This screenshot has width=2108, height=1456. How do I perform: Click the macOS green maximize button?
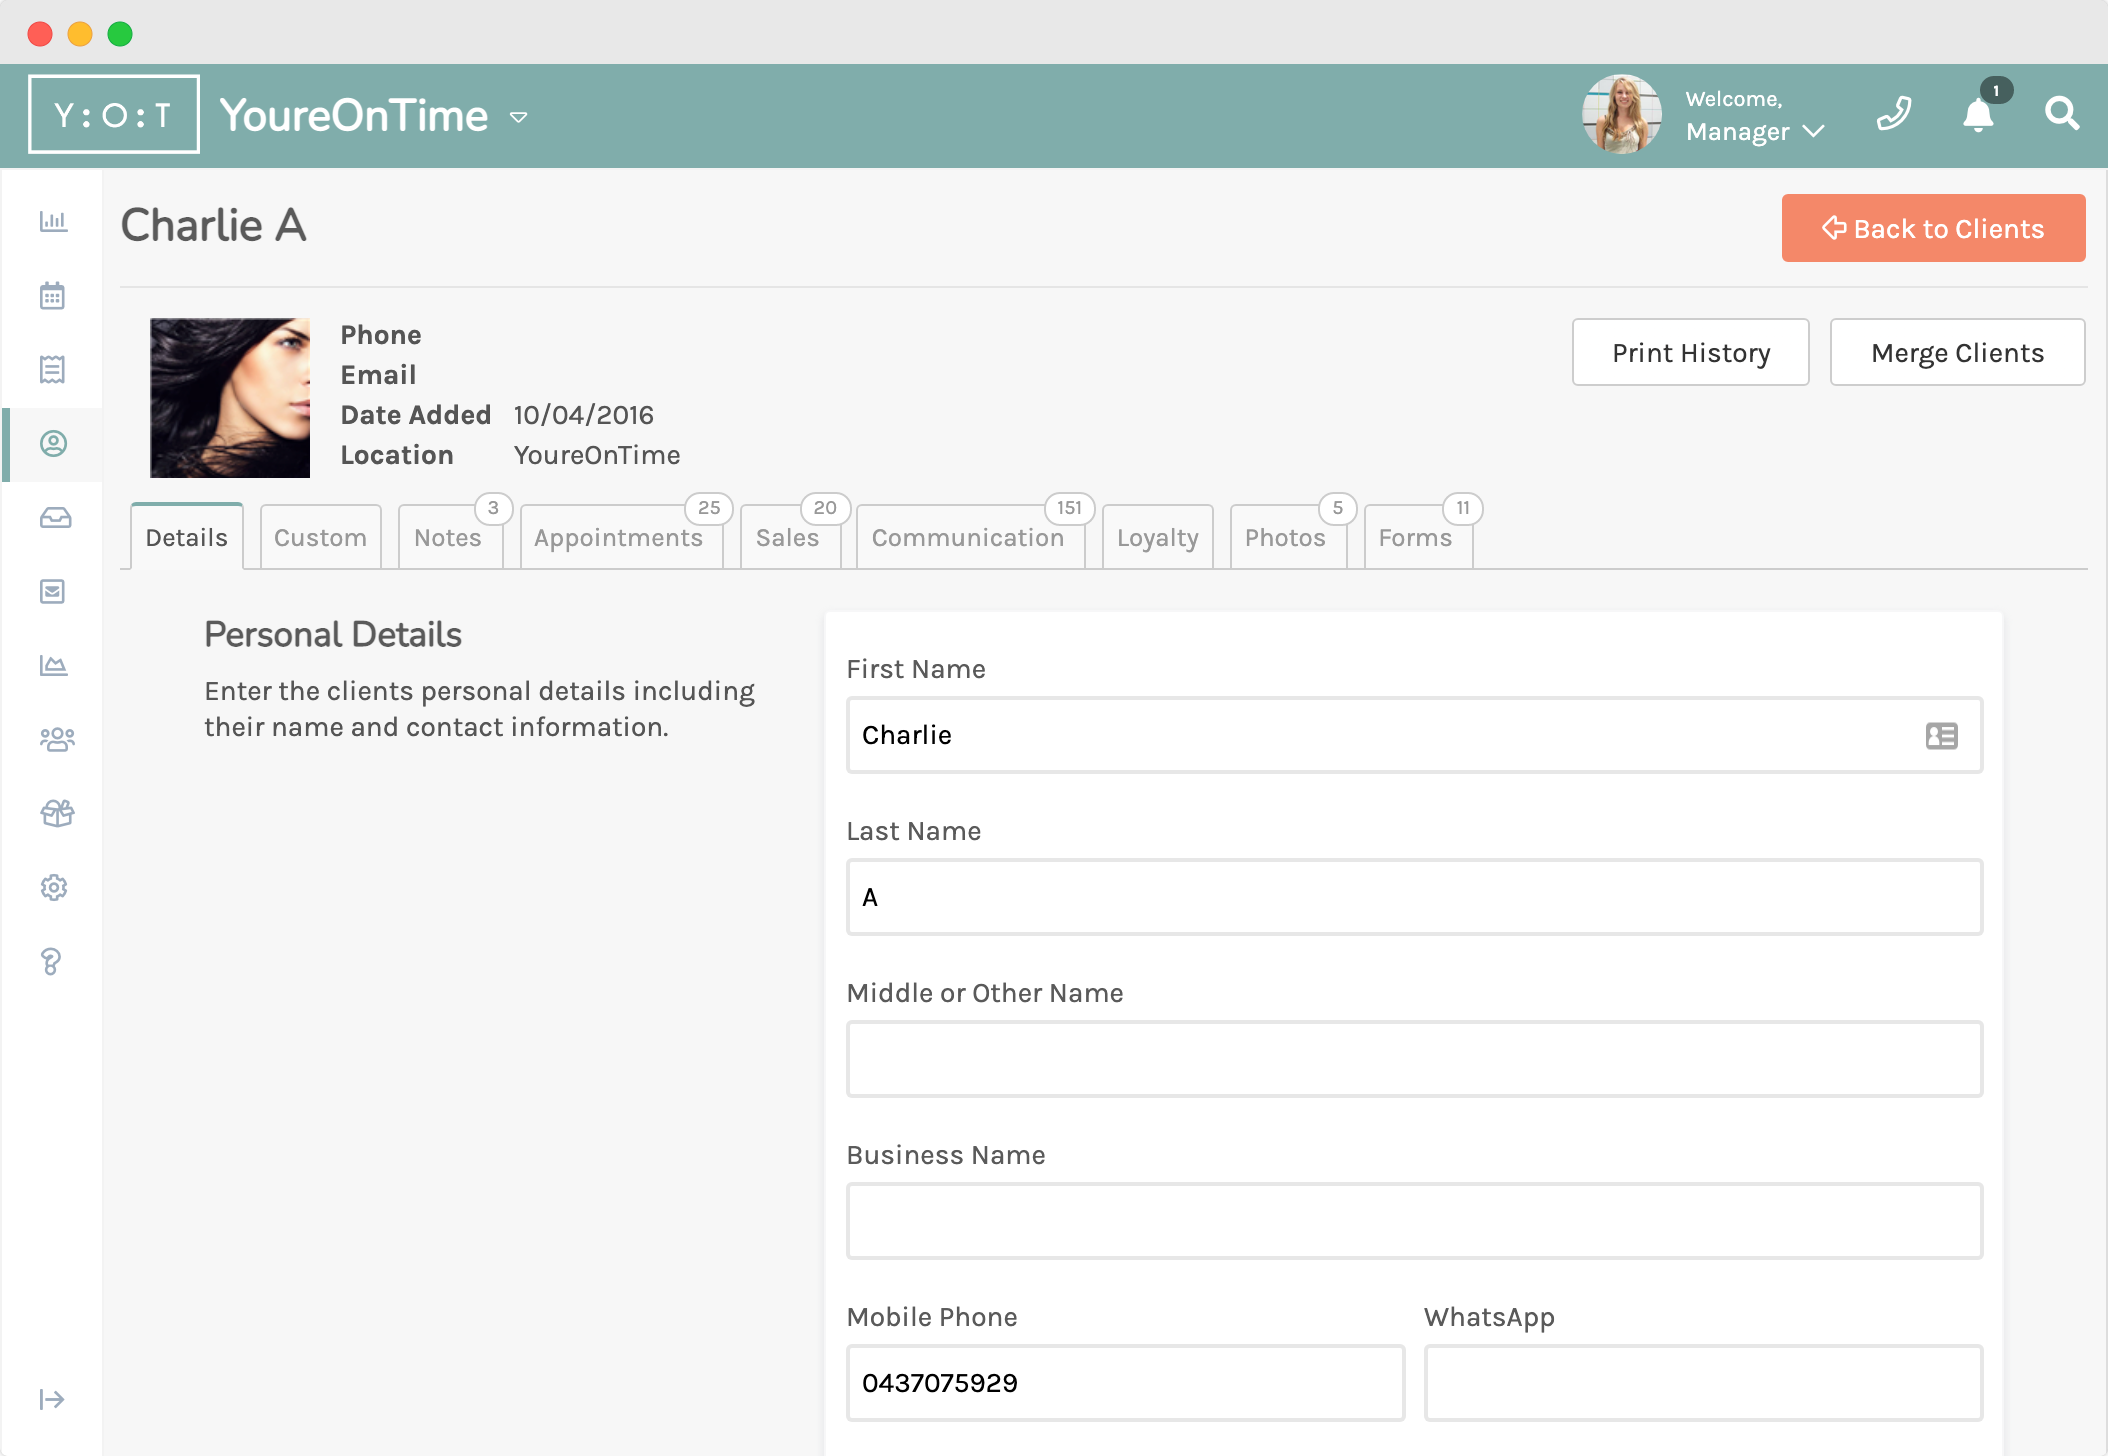(120, 34)
